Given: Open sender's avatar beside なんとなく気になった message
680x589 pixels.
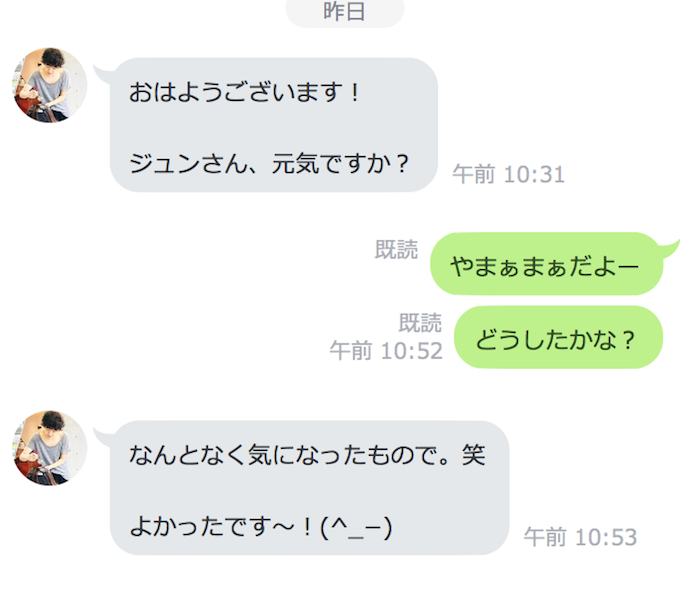Looking at the screenshot, I should click(x=49, y=448).
